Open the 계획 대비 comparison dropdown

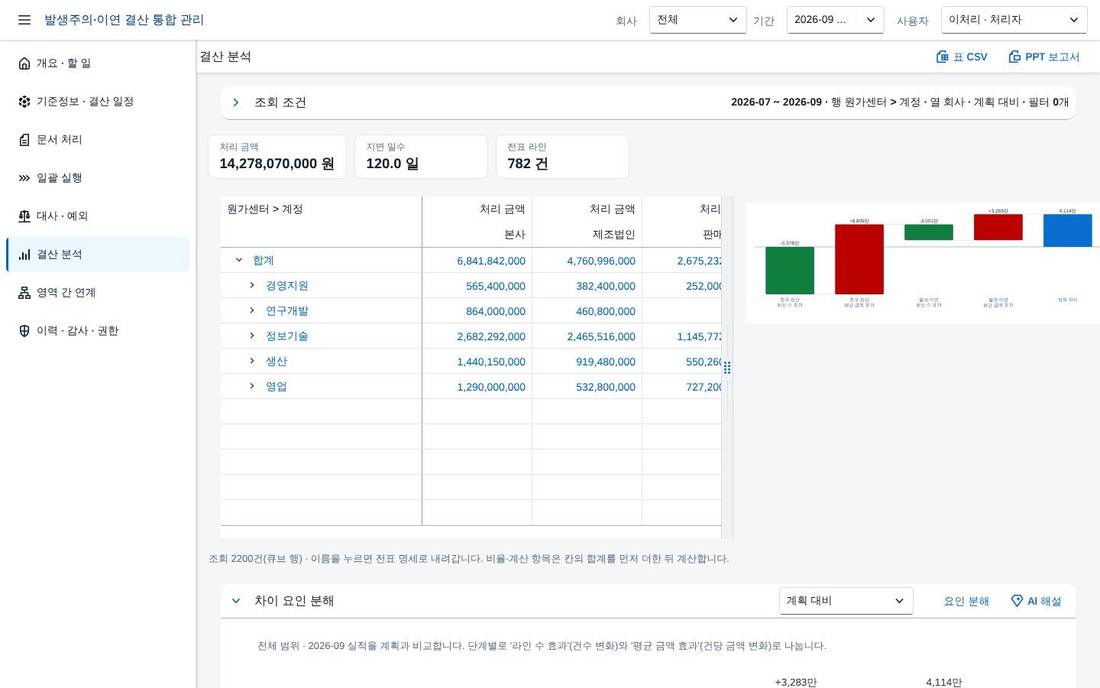(845, 601)
